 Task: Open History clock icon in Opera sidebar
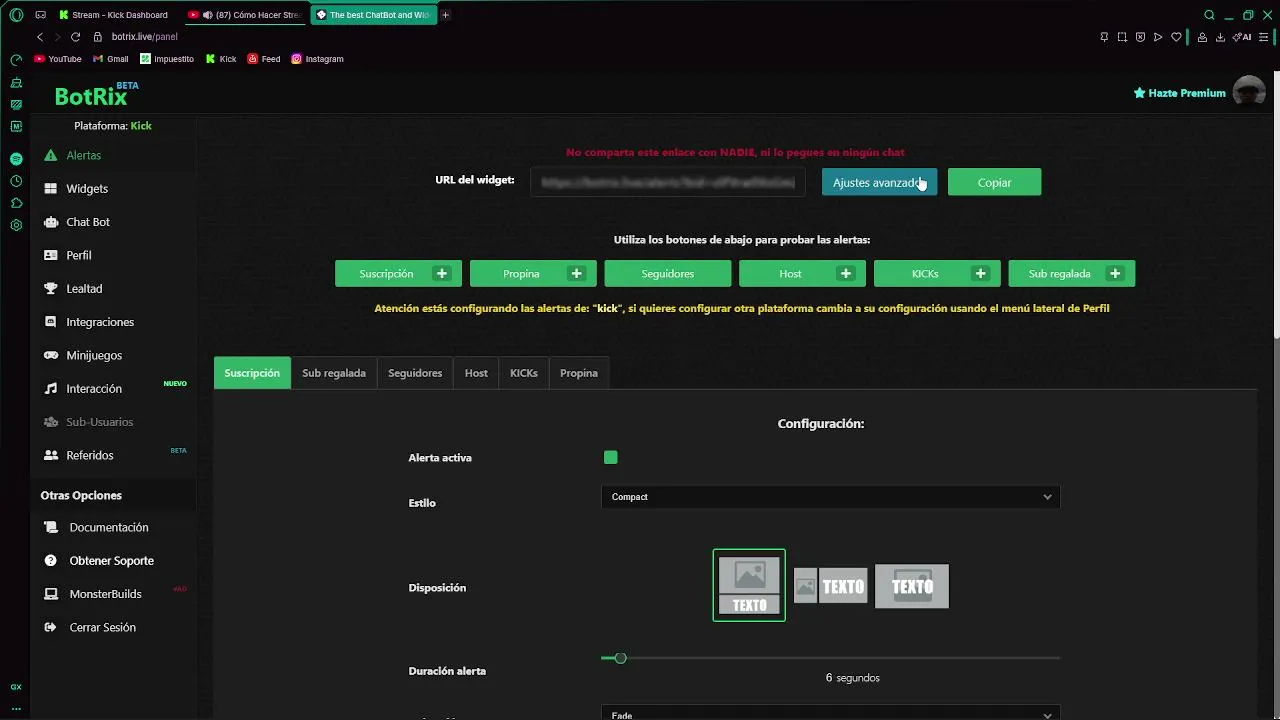click(x=16, y=181)
